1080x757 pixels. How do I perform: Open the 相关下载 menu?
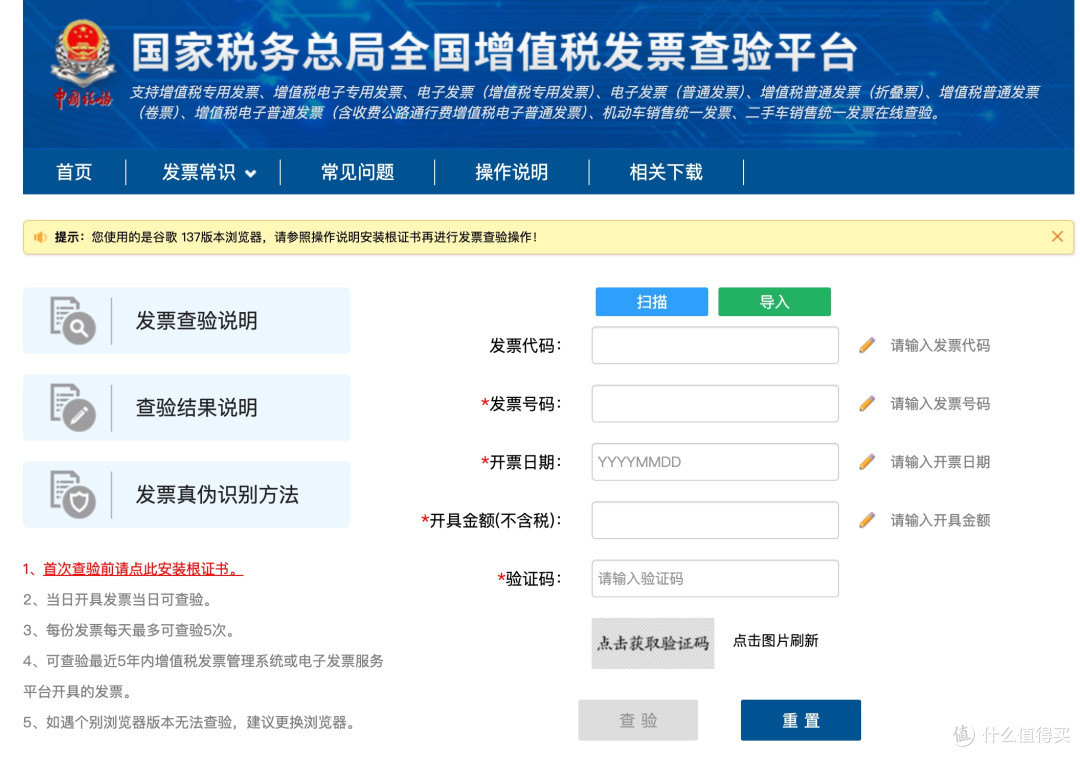pos(666,172)
